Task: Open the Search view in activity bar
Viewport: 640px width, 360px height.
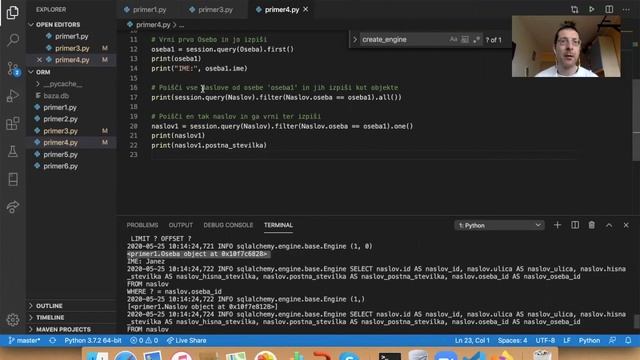Action: 13,40
